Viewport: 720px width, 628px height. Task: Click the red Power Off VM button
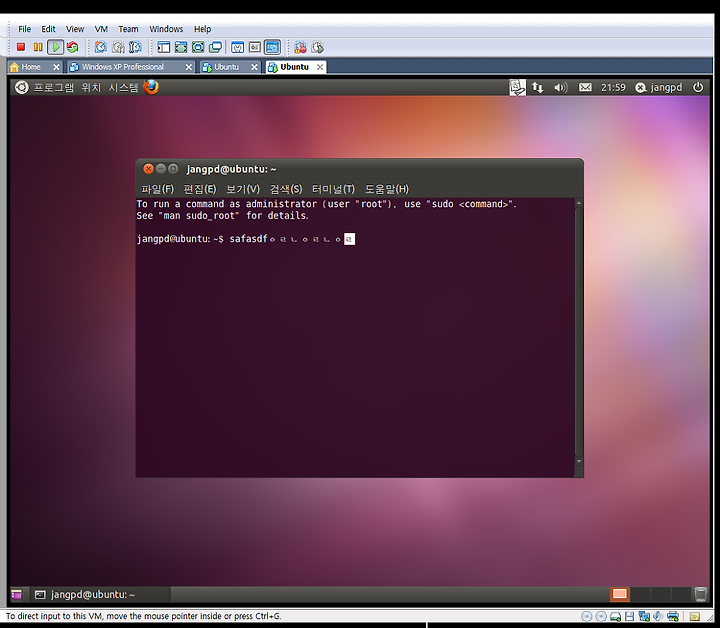pos(21,47)
